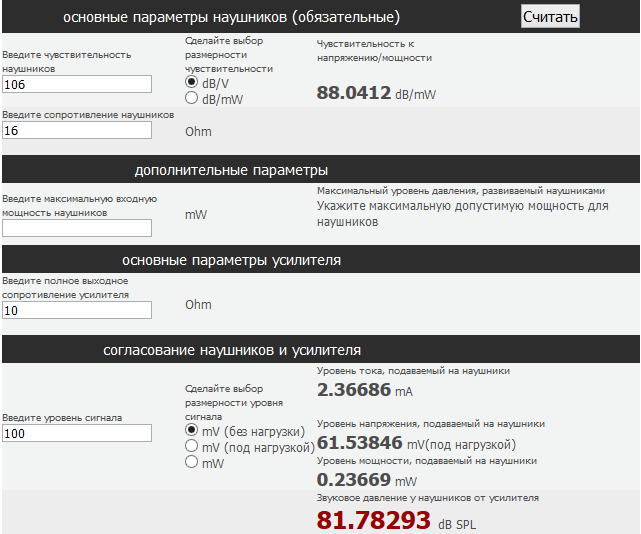Click the дополнительные параметры header
The width and height of the screenshot is (641, 534).
[231, 170]
